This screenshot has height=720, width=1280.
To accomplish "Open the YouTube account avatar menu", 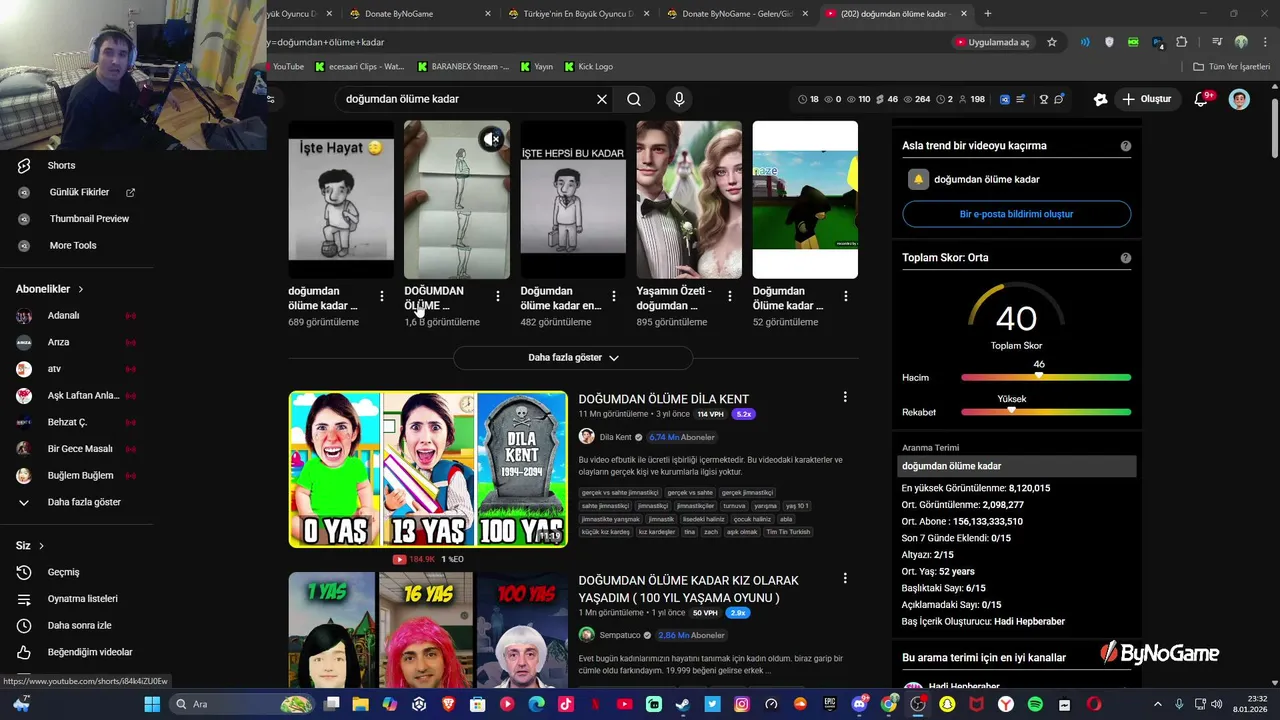I will 1239,99.
